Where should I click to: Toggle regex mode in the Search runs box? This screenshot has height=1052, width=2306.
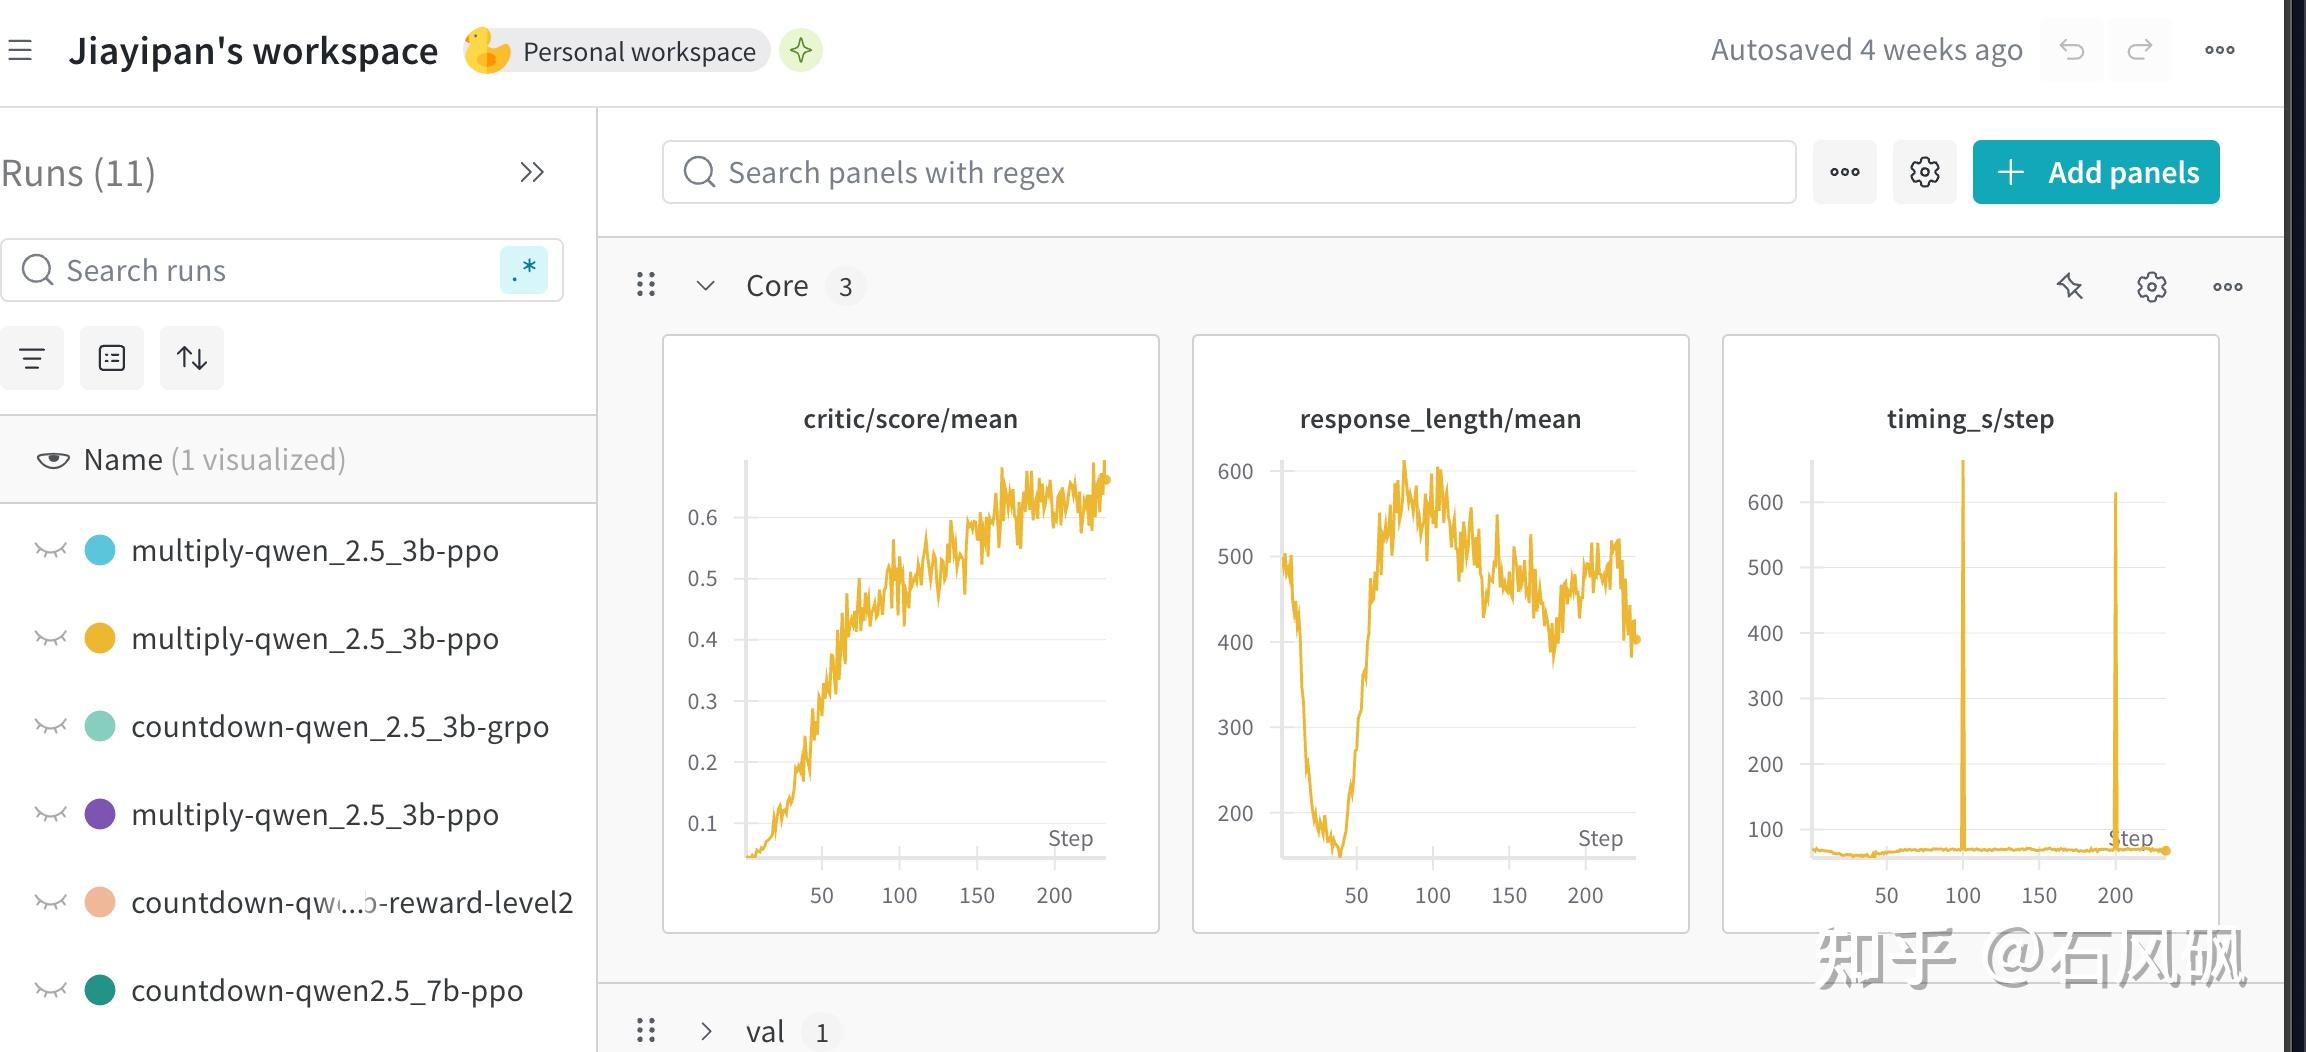524,270
